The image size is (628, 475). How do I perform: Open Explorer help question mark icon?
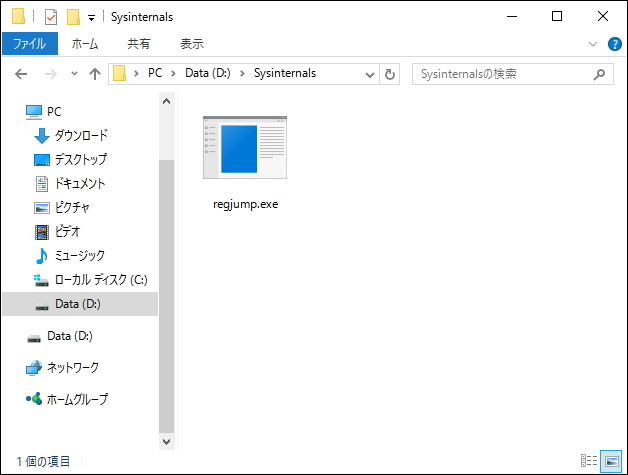tap(614, 44)
